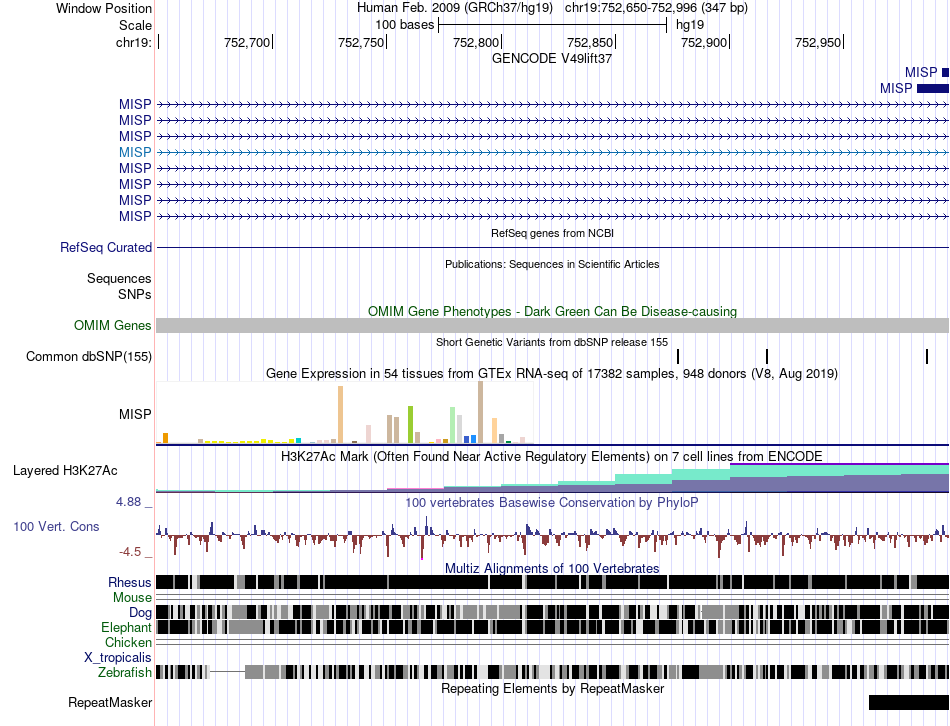Image resolution: width=950 pixels, height=726 pixels.
Task: Click the SNPs track label
Action: 135,295
